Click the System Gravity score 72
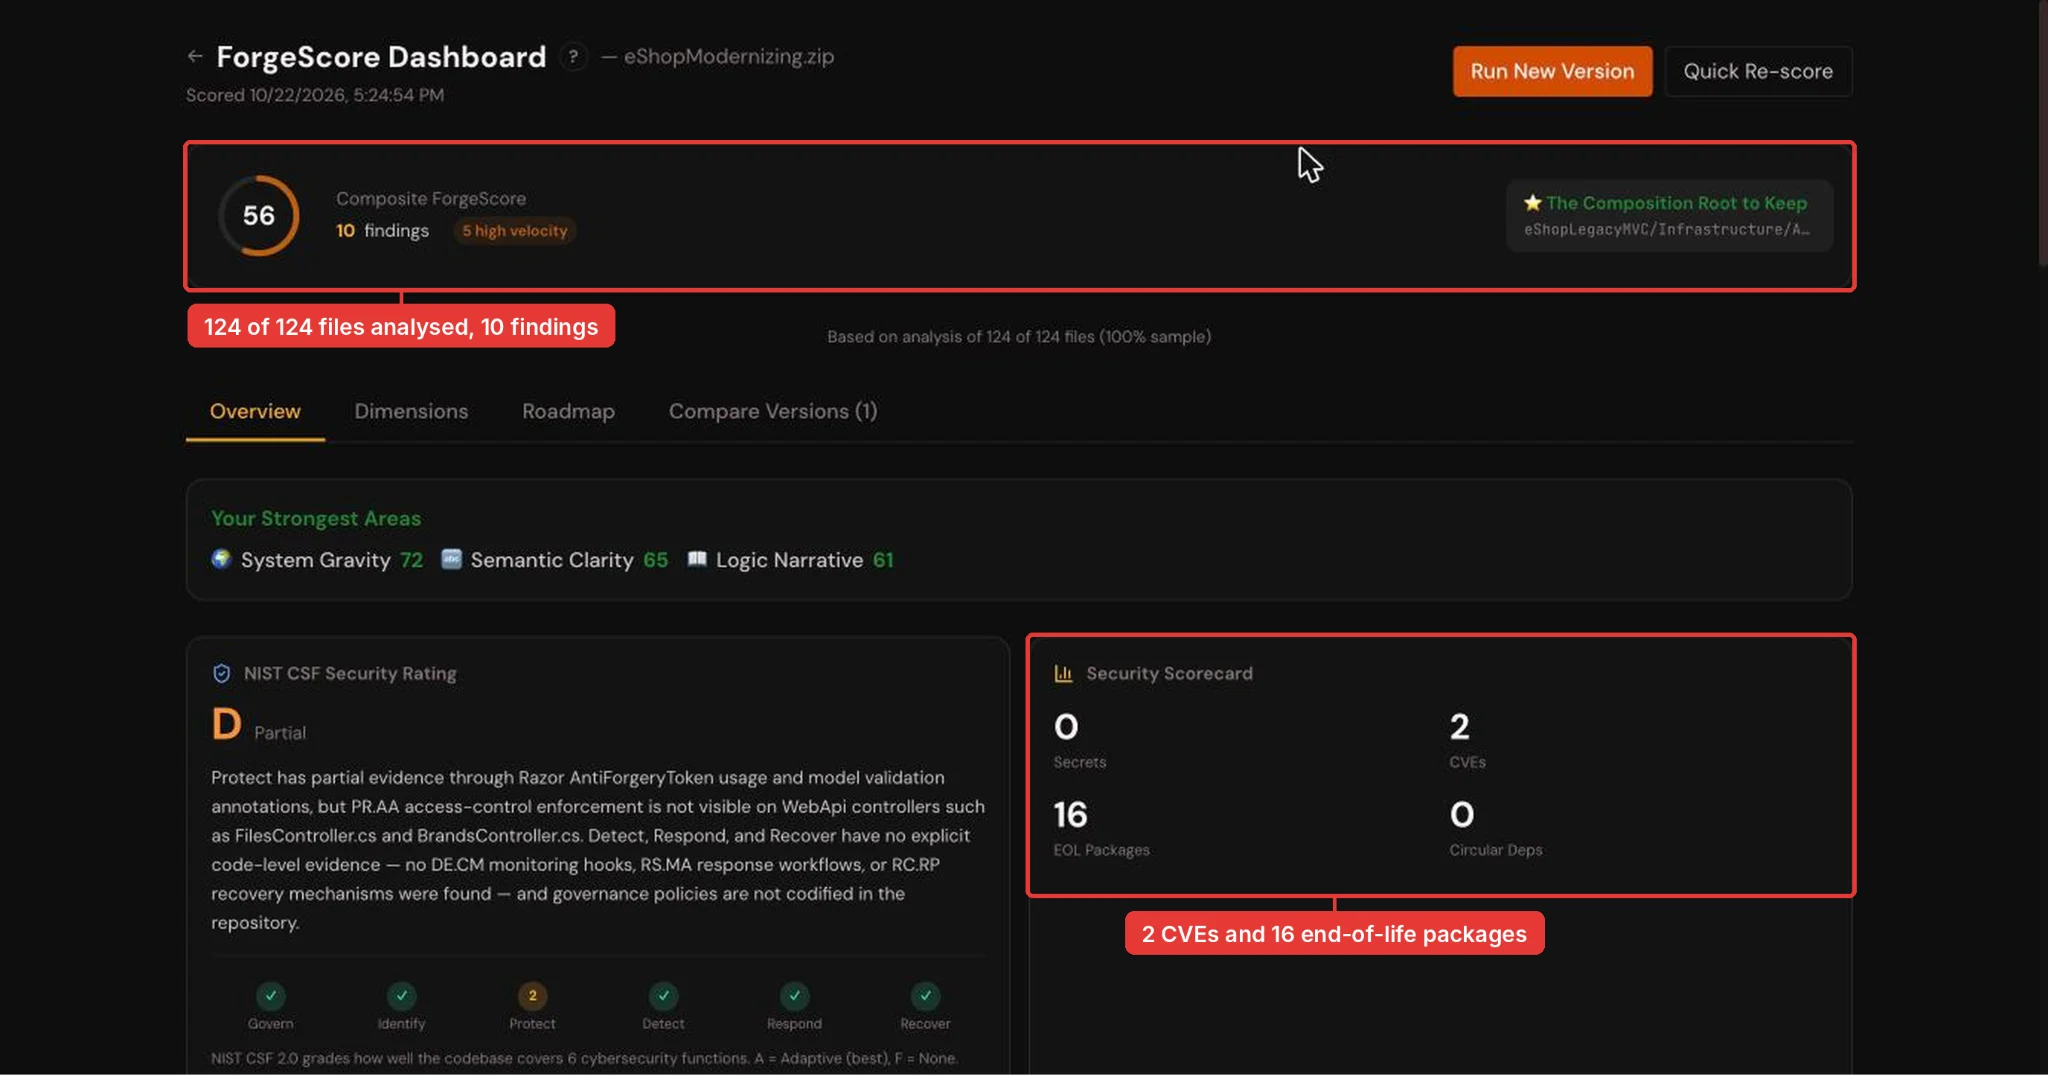This screenshot has height=1075, width=2048. (412, 560)
